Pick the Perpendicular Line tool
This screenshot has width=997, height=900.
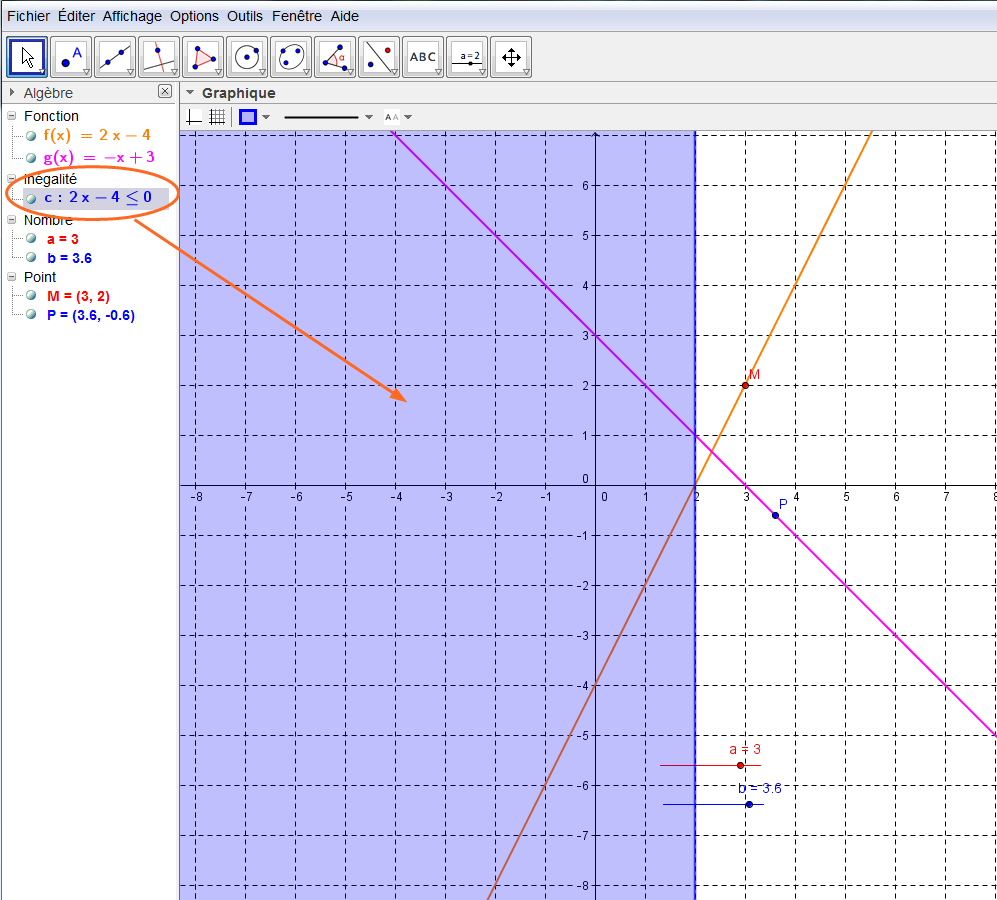[159, 57]
